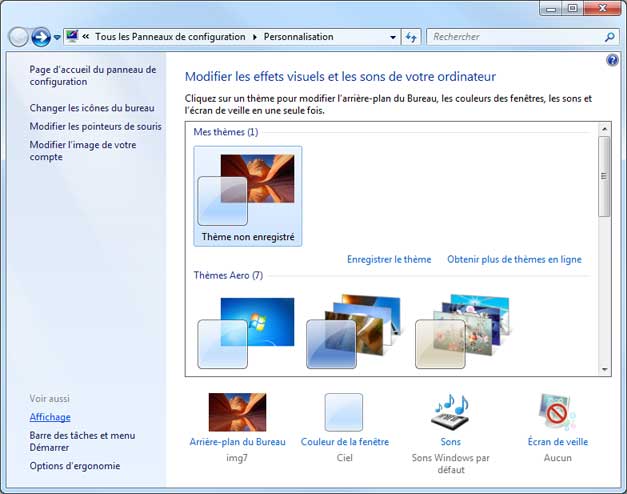Click 'Enregistrer le thème' link

pos(389,259)
